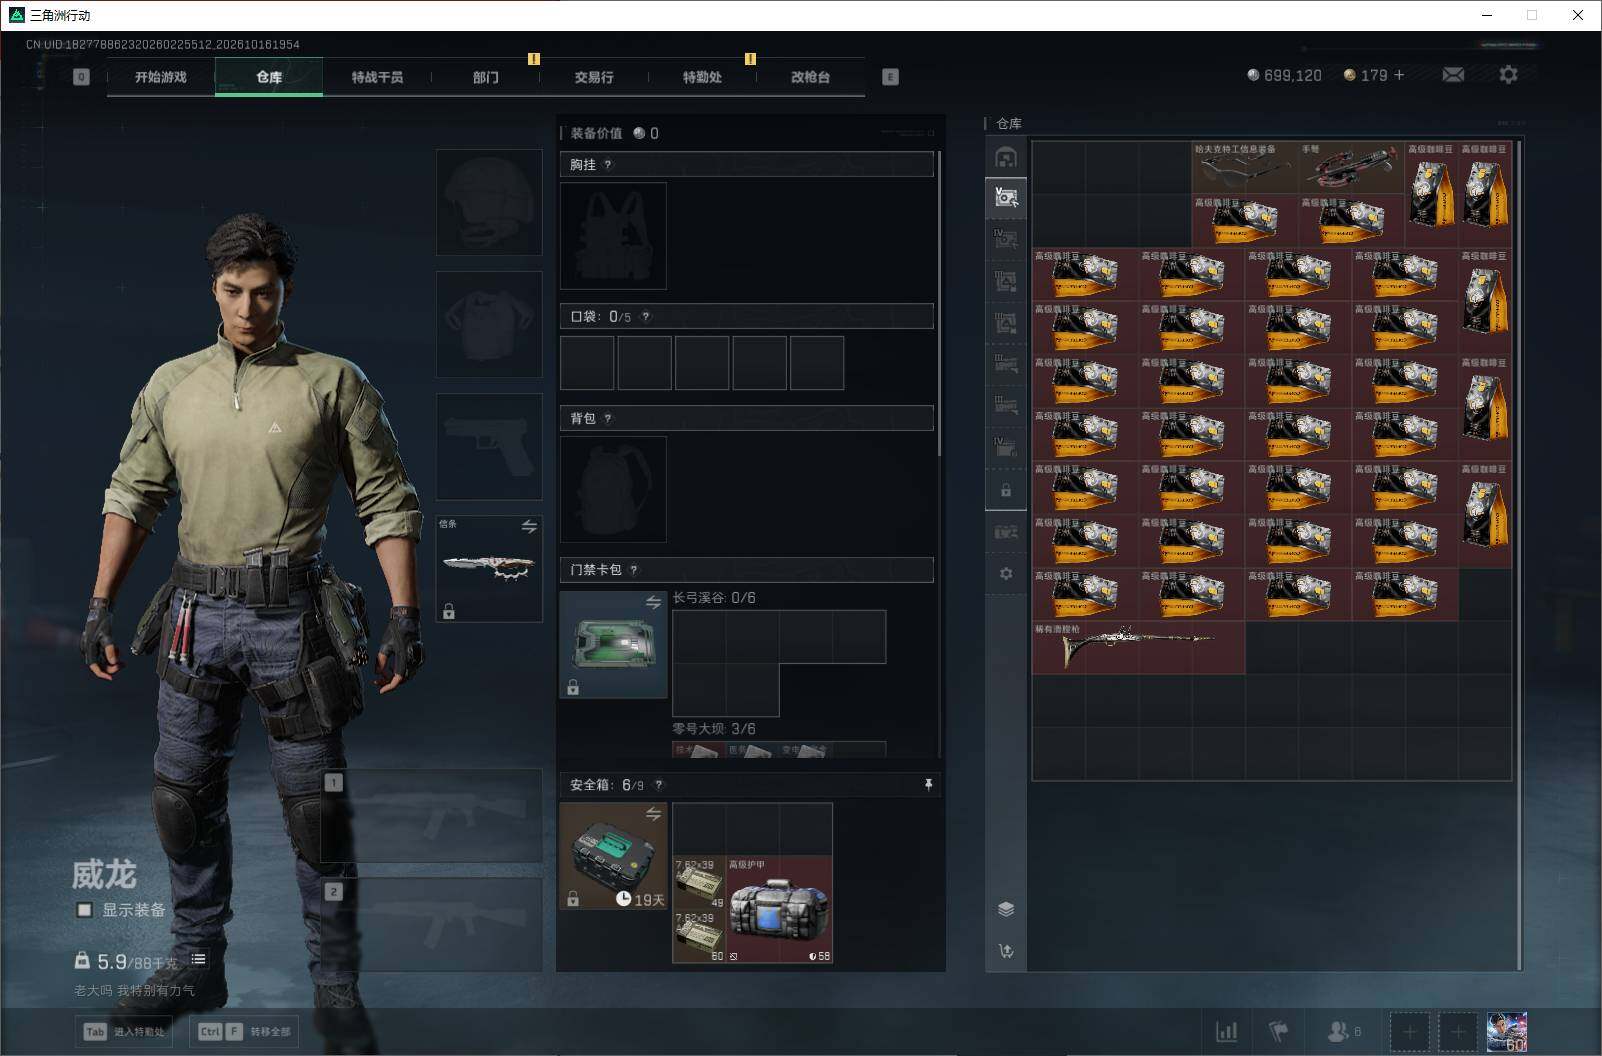Click the empty helmet equipment slot
The width and height of the screenshot is (1602, 1056).
tap(489, 202)
